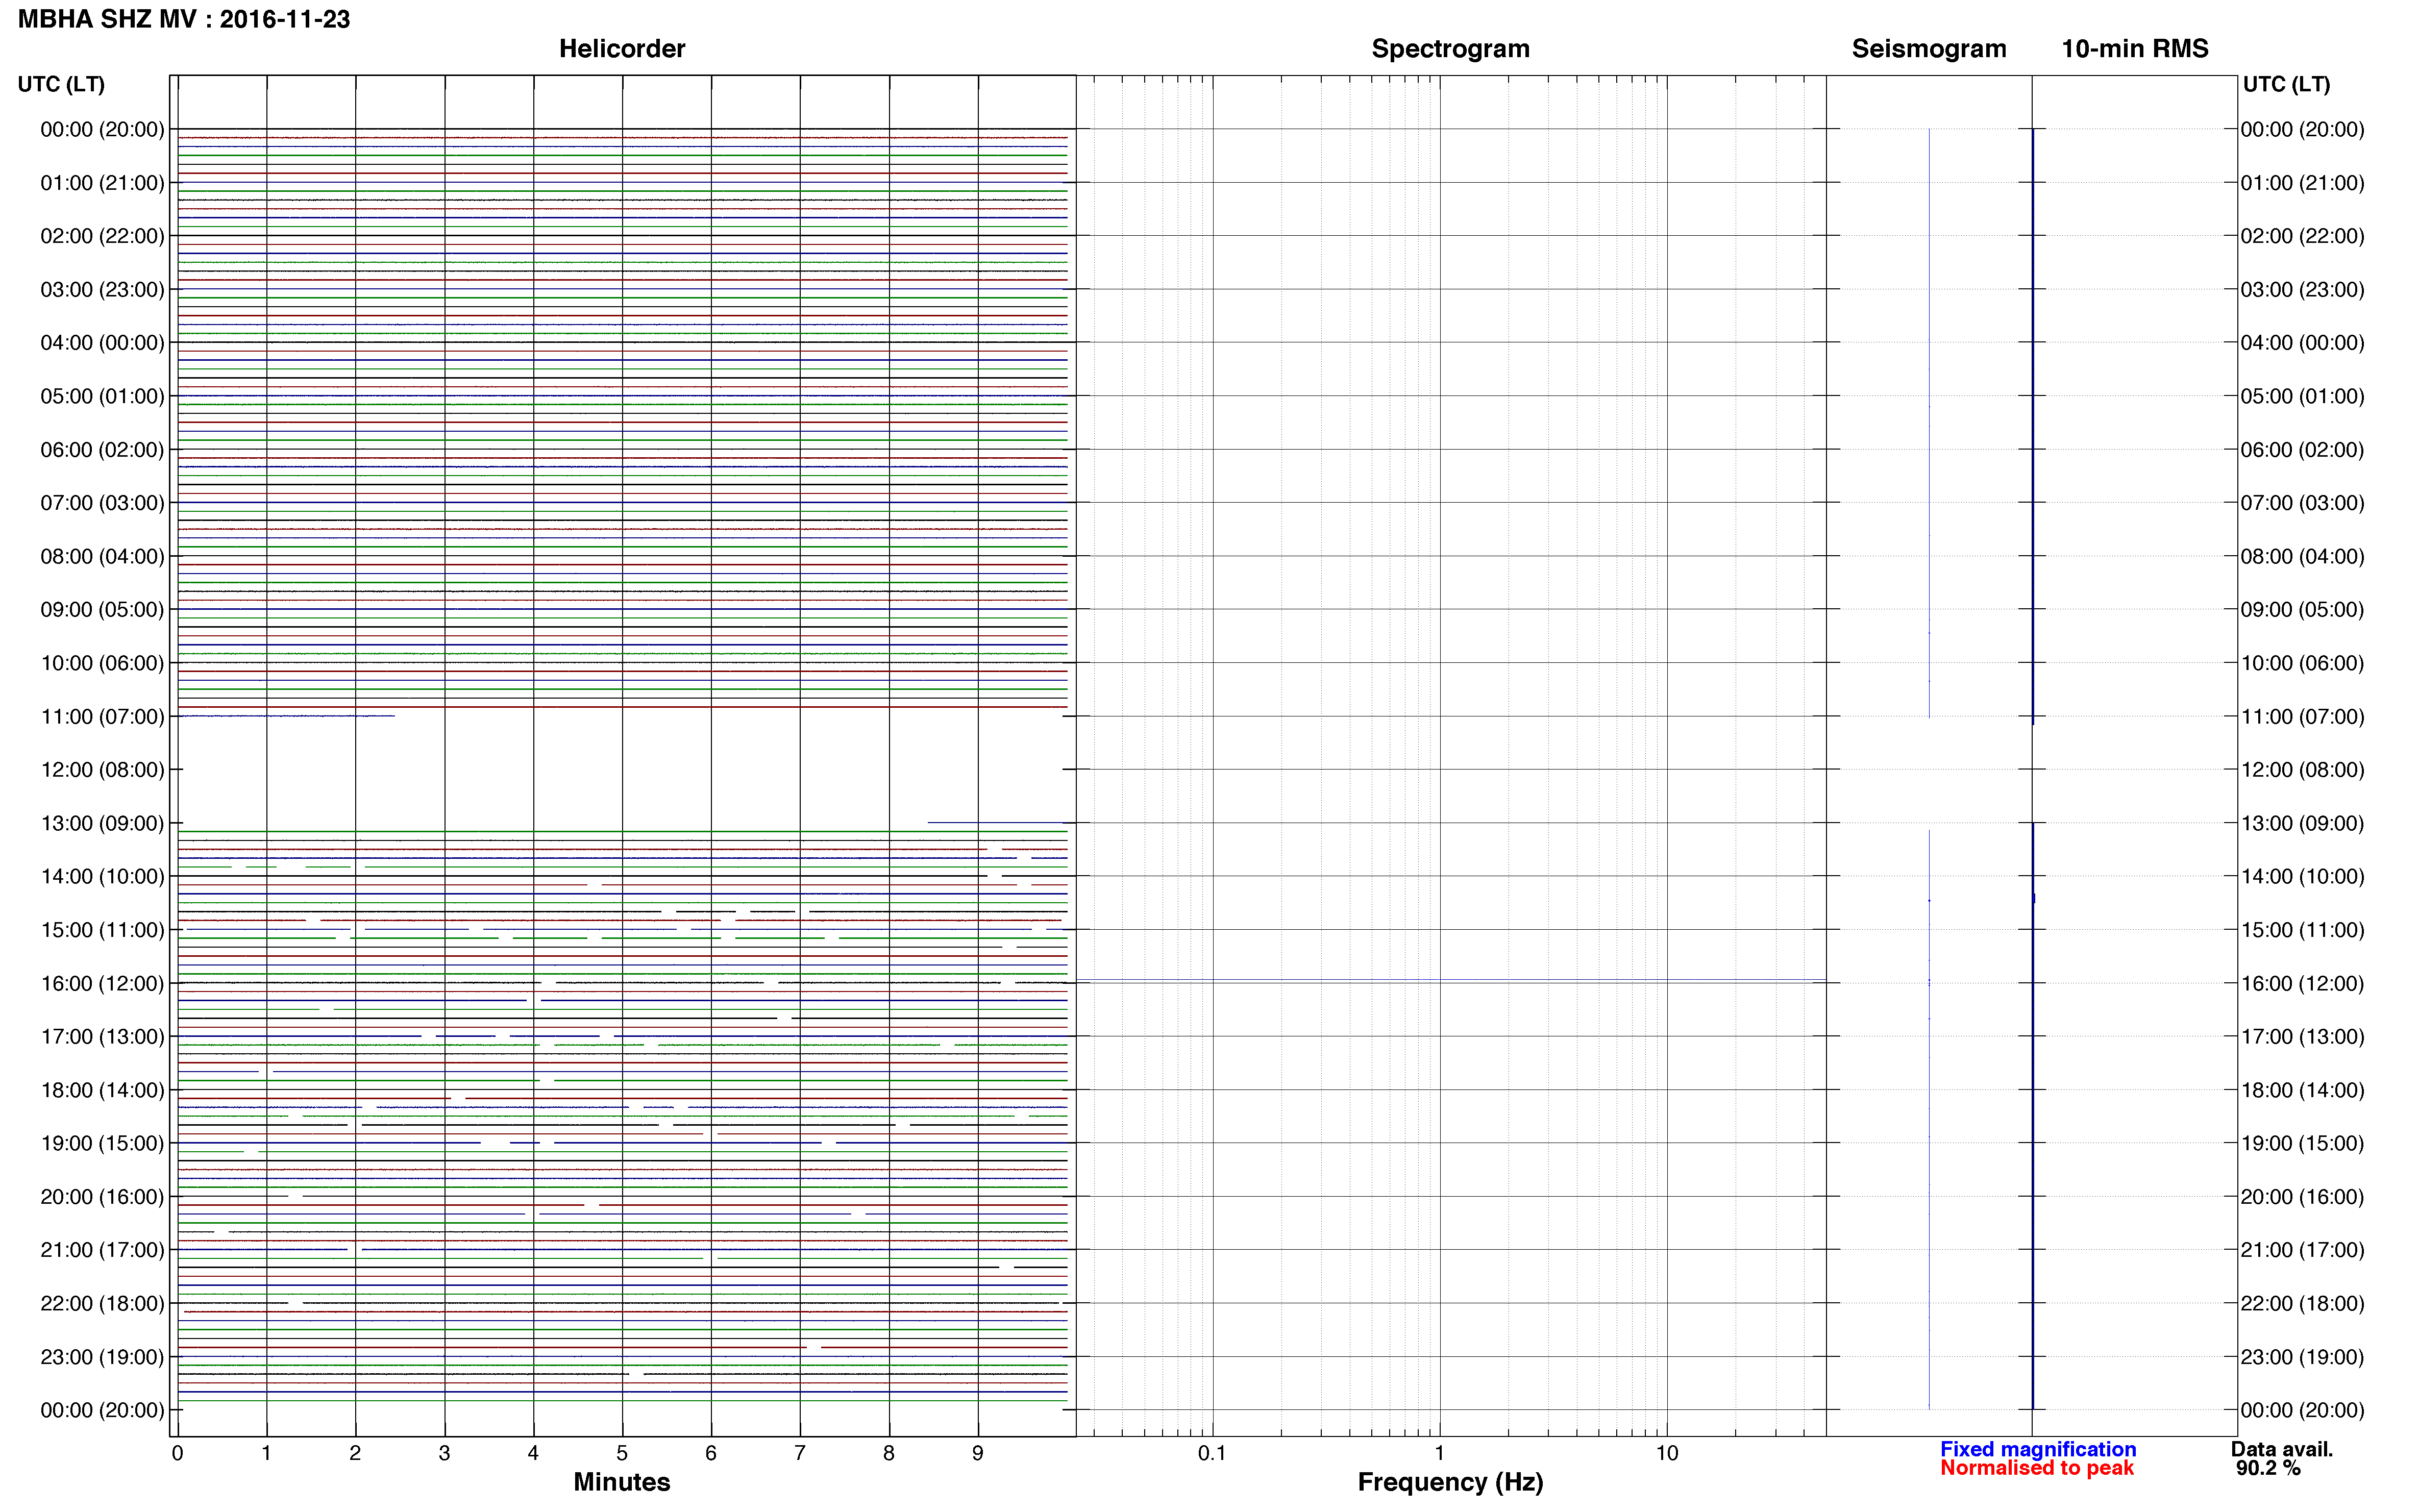The height and width of the screenshot is (1512, 2419).
Task: Click the left '16:00 (12:00)' time label
Action: click(102, 984)
